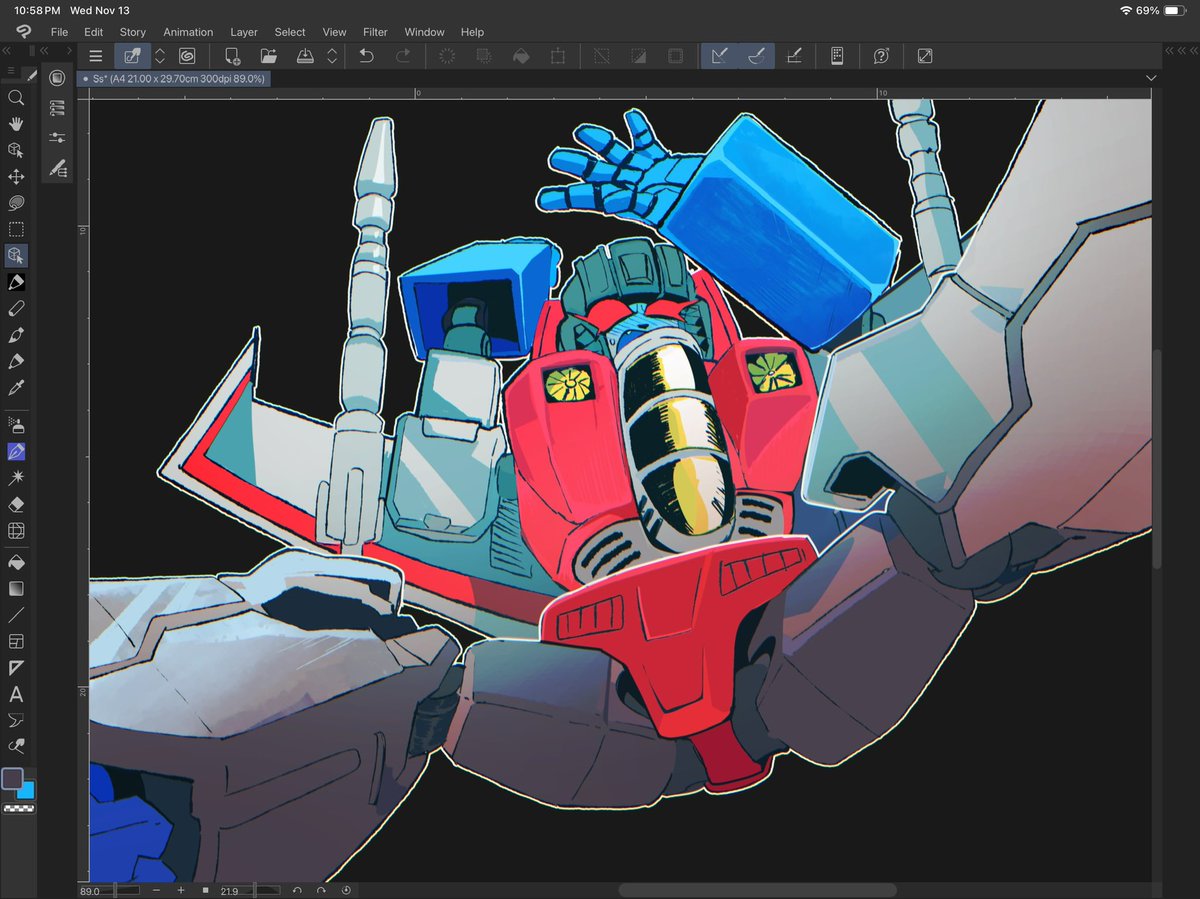Select the Eyedropper tool
1200x899 pixels.
[x=16, y=388]
